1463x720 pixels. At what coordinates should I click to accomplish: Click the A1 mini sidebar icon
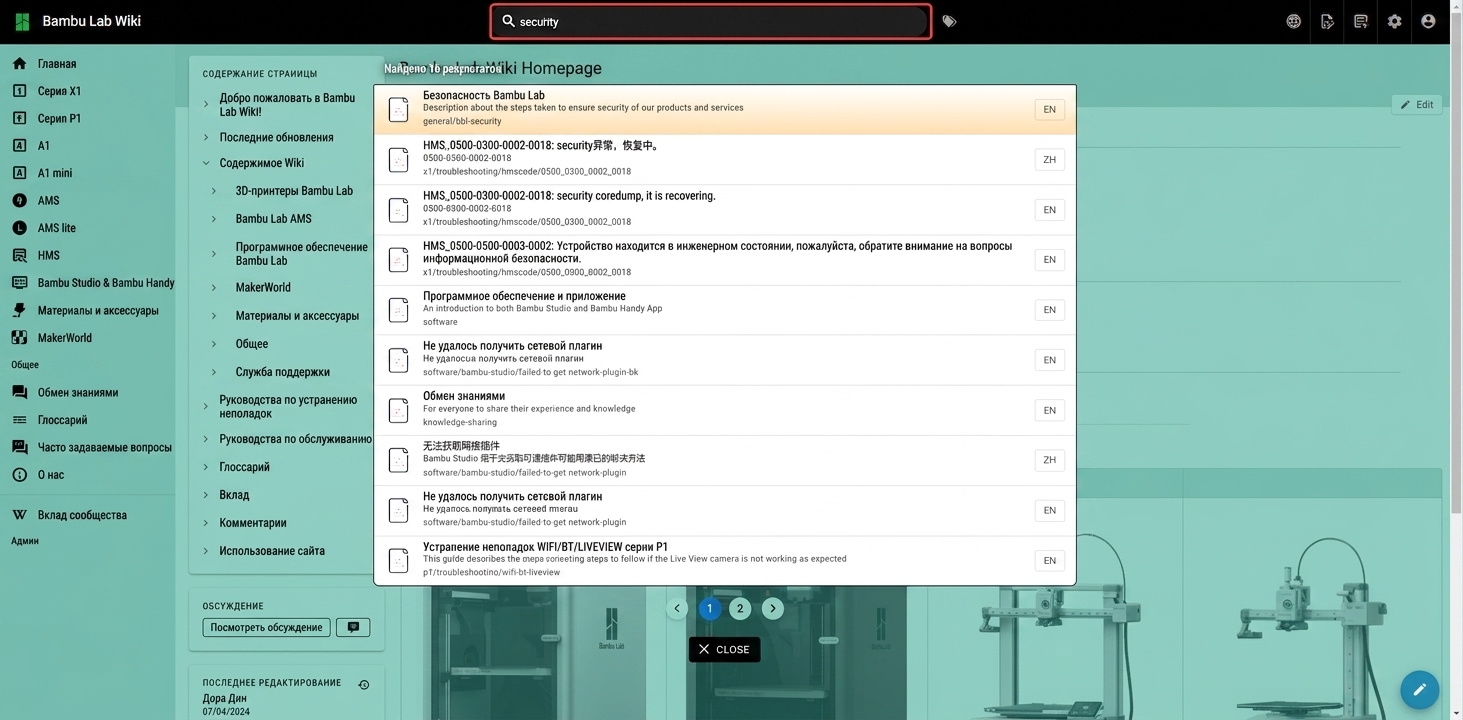tap(19, 173)
